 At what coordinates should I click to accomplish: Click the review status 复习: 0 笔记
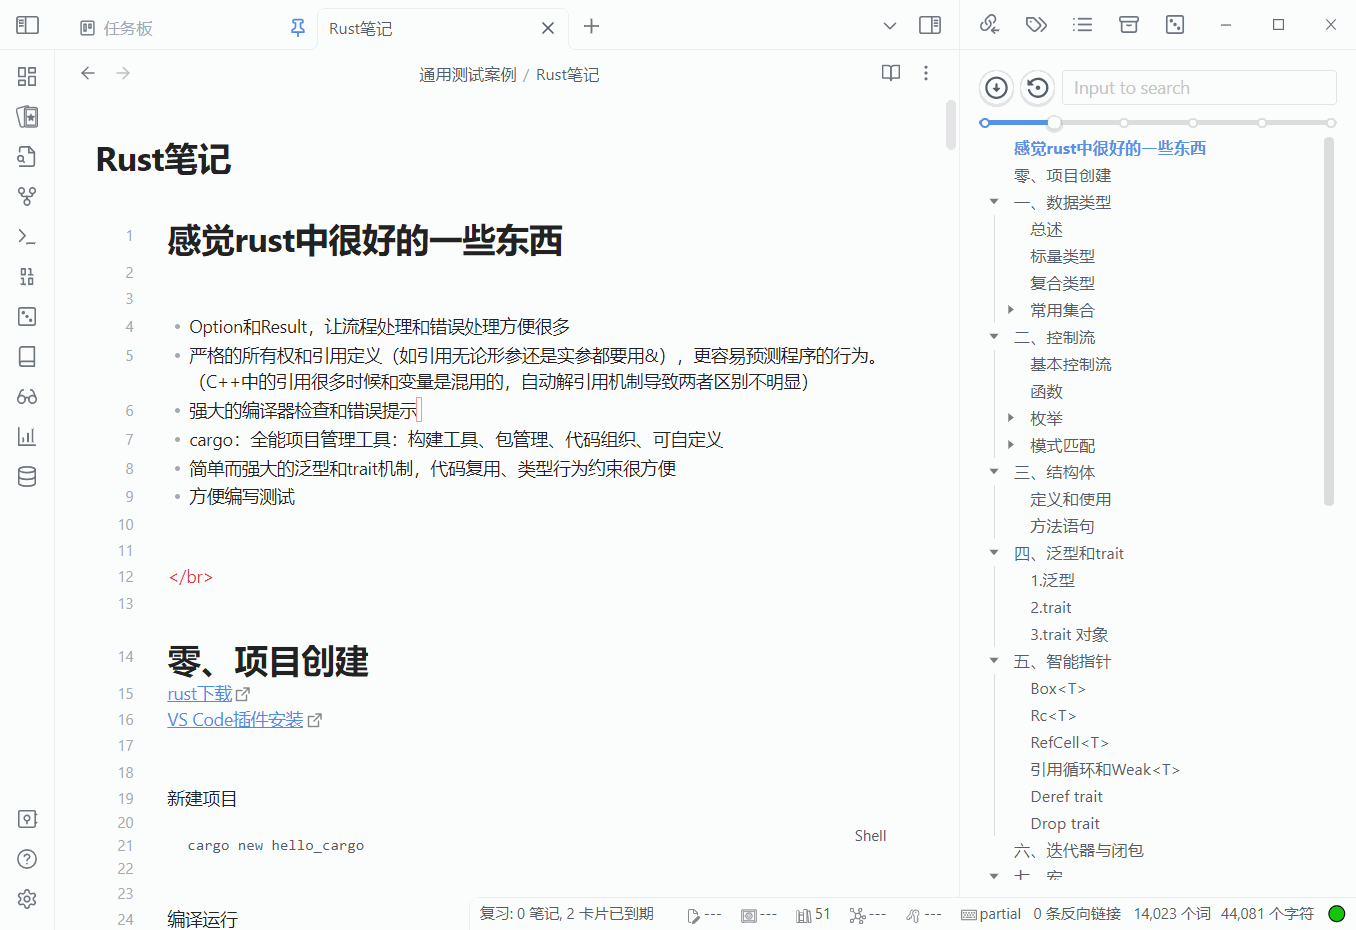click(566, 913)
